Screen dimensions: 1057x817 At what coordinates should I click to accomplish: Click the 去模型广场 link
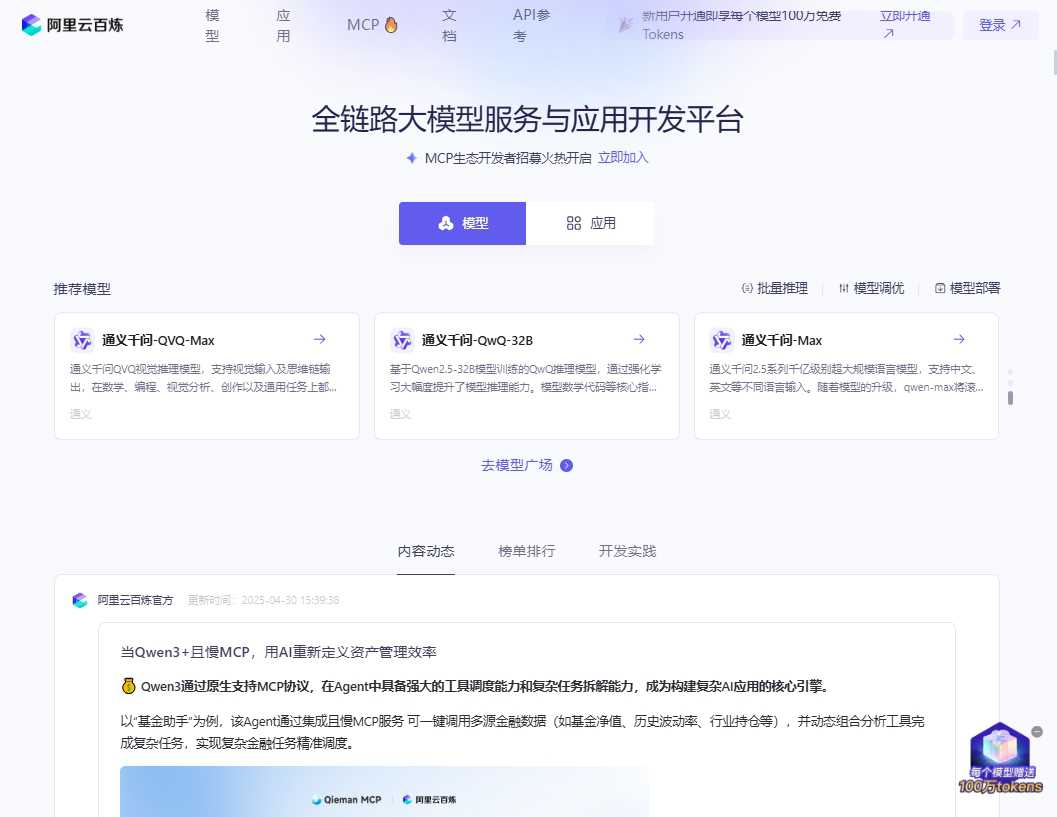(527, 465)
